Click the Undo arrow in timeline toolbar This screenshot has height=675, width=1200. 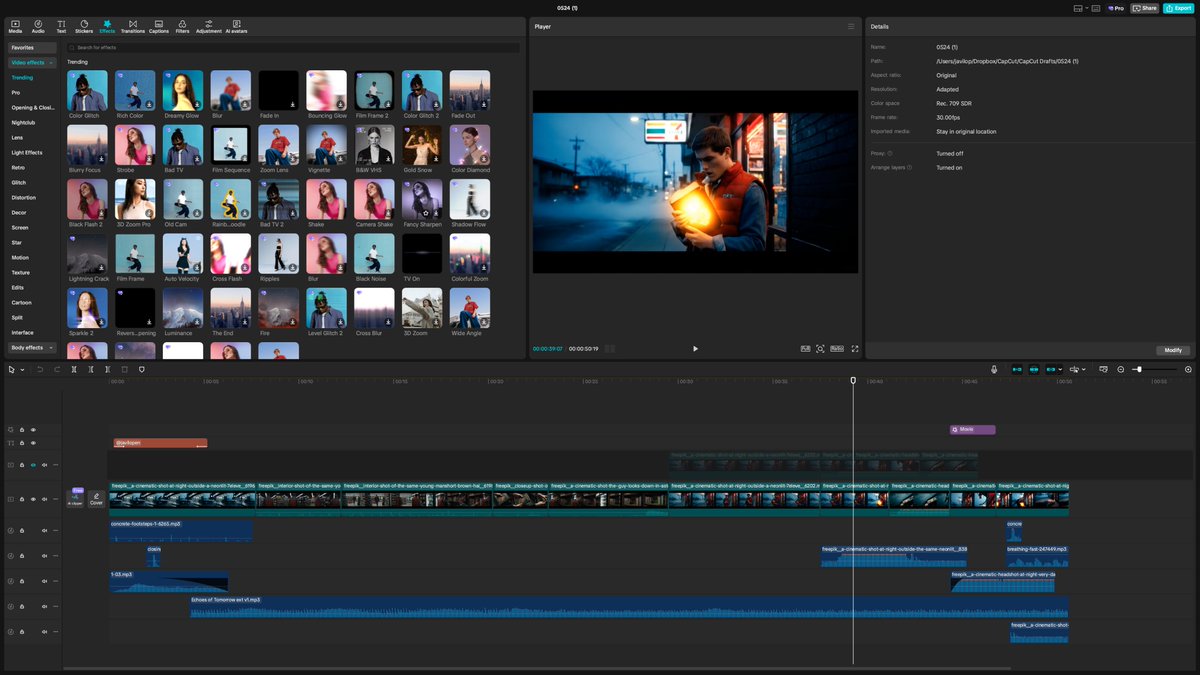(40, 369)
